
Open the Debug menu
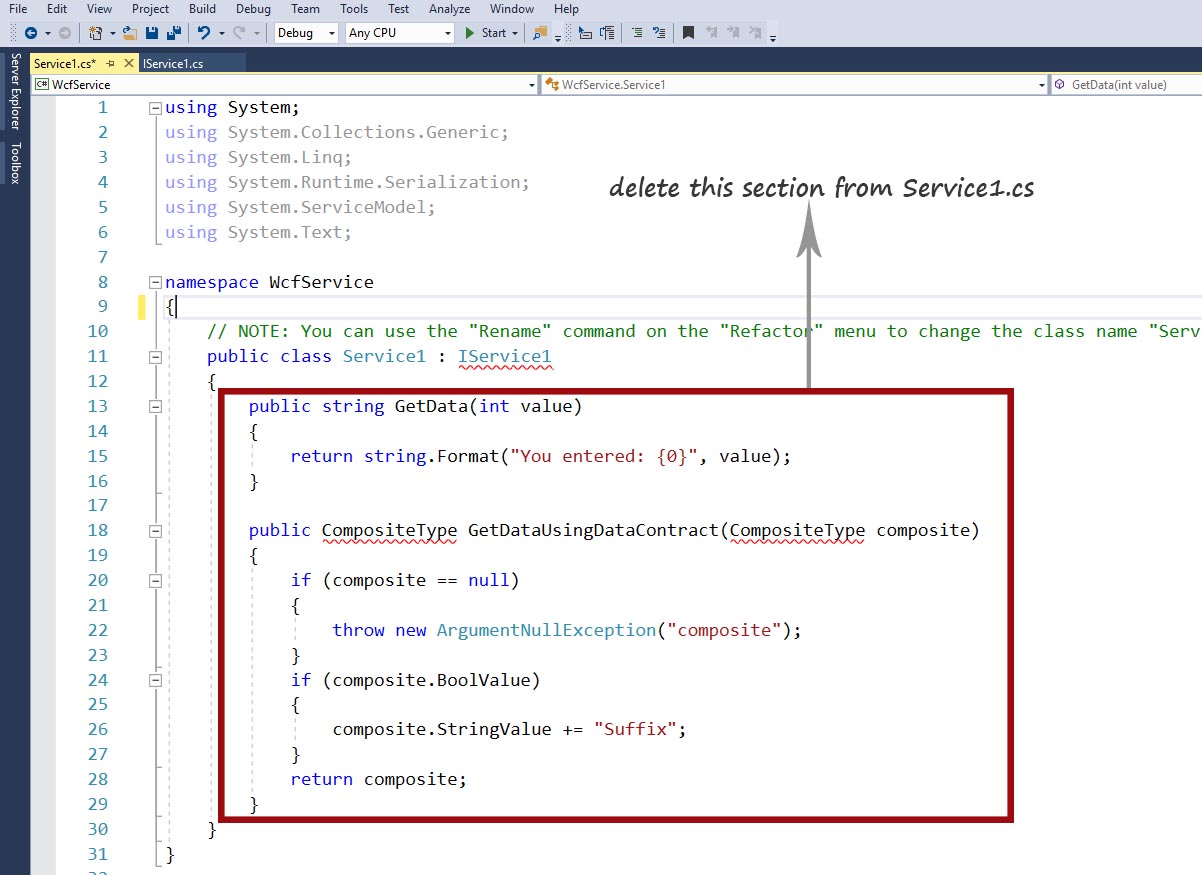click(x=253, y=9)
